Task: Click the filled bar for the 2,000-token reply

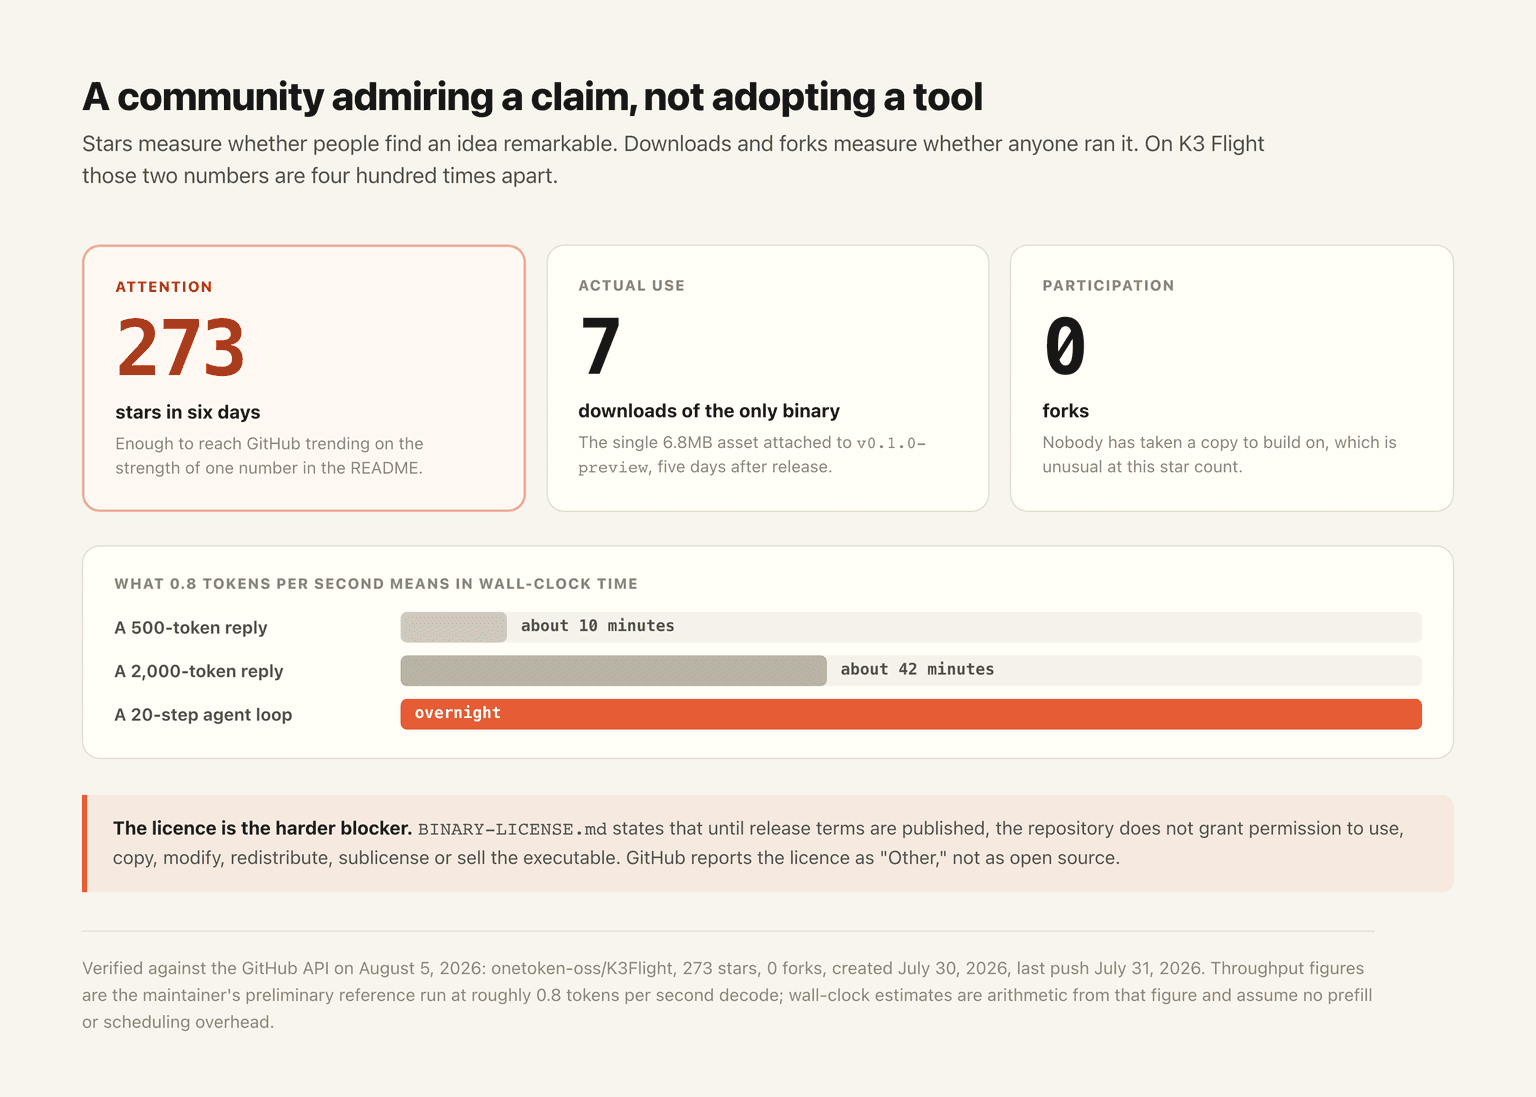Action: (614, 671)
